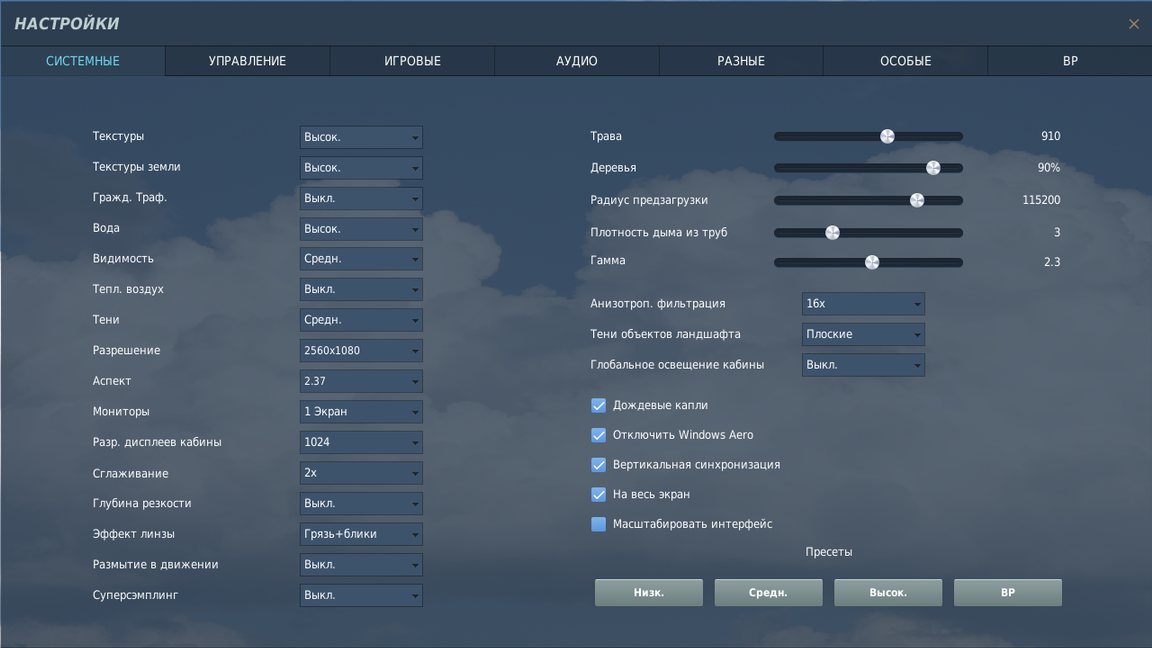Screen dimensions: 1152x648
Task: Click the Плотность дыма value 3
Action: [x=1057, y=233]
